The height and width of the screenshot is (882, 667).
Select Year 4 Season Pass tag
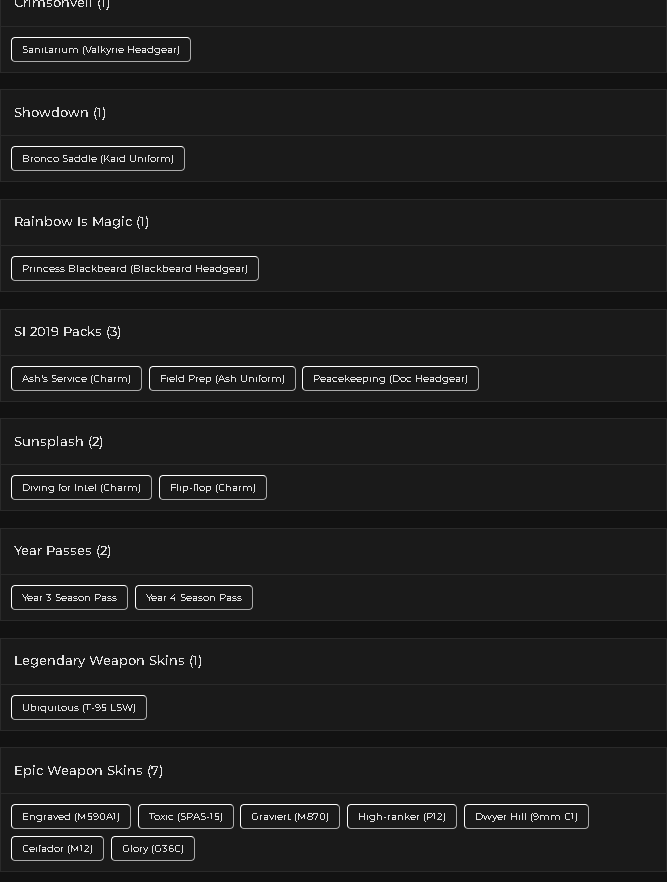(x=194, y=597)
